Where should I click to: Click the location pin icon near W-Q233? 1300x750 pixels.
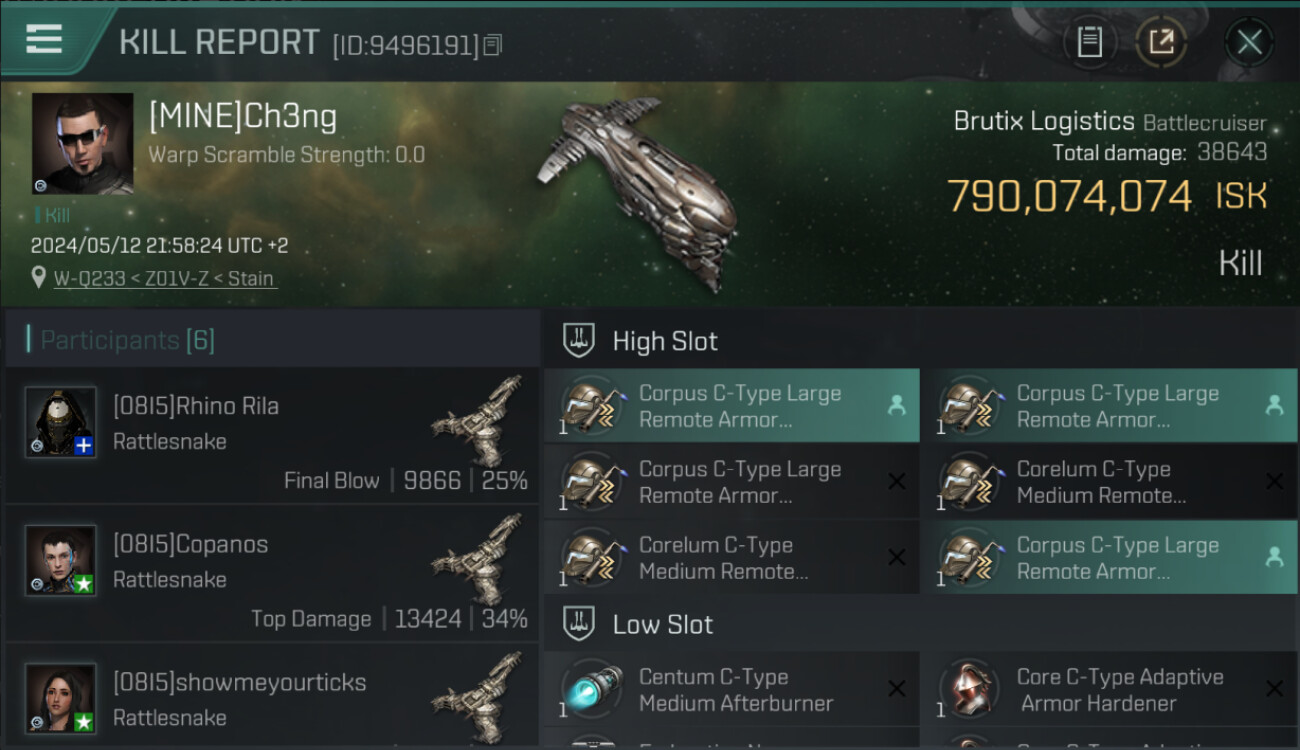click(38, 278)
